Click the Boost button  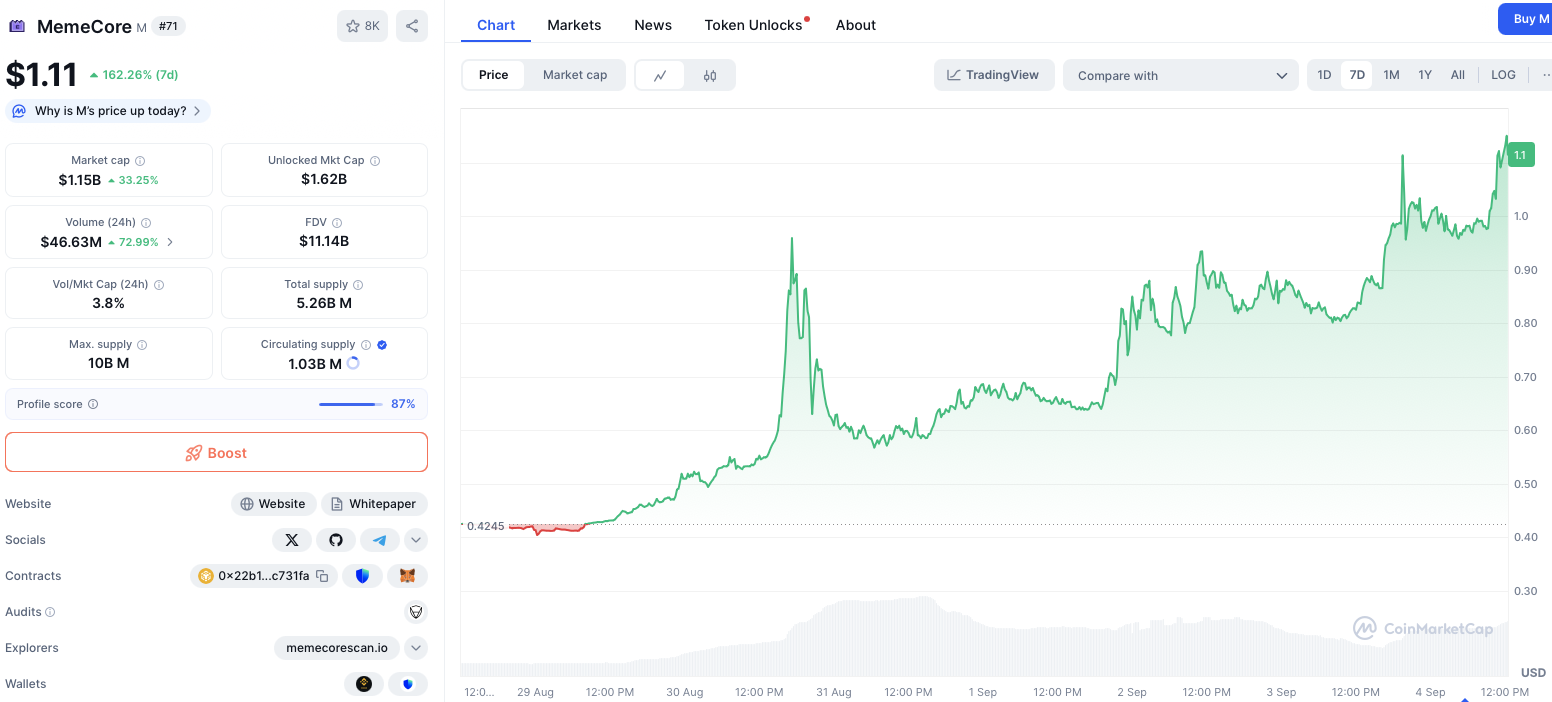tap(216, 452)
